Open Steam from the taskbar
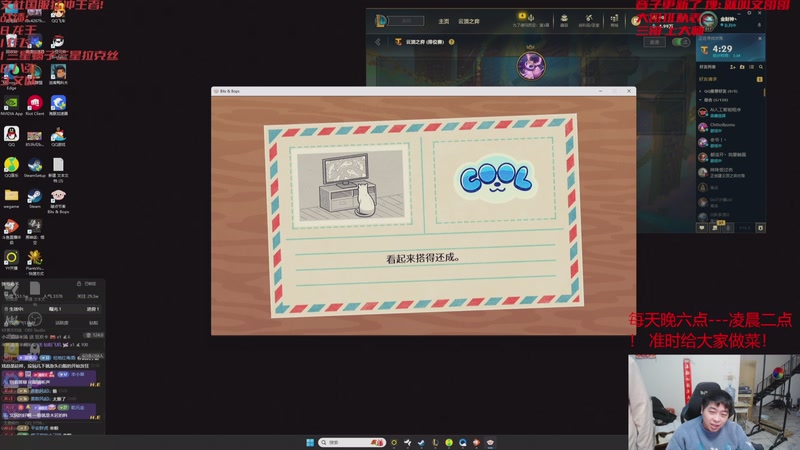Image resolution: width=800 pixels, height=450 pixels. point(421,442)
